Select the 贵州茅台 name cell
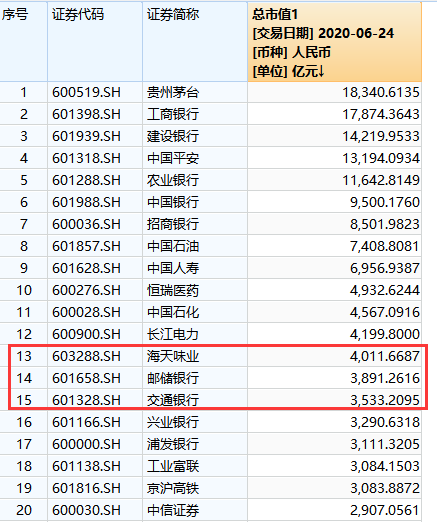437x522 pixels. 195,92
